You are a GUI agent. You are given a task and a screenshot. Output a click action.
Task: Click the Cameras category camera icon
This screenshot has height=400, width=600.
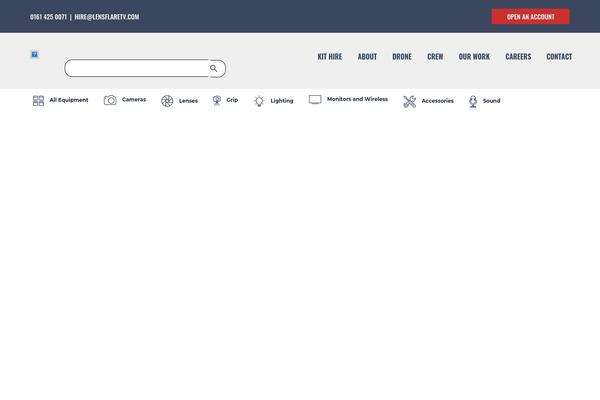point(110,100)
